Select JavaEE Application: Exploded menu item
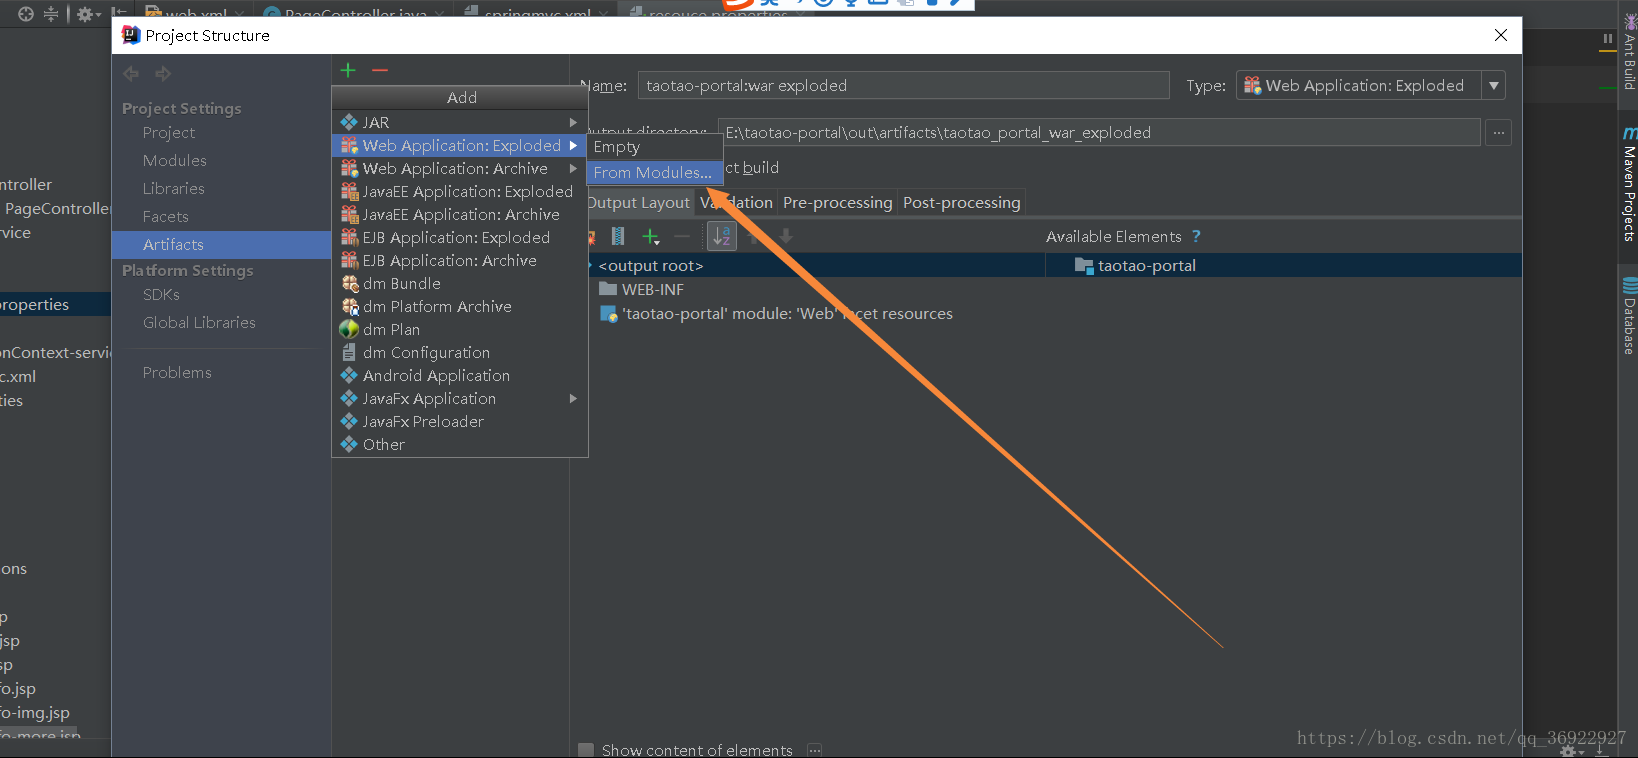This screenshot has width=1638, height=758. 460,191
